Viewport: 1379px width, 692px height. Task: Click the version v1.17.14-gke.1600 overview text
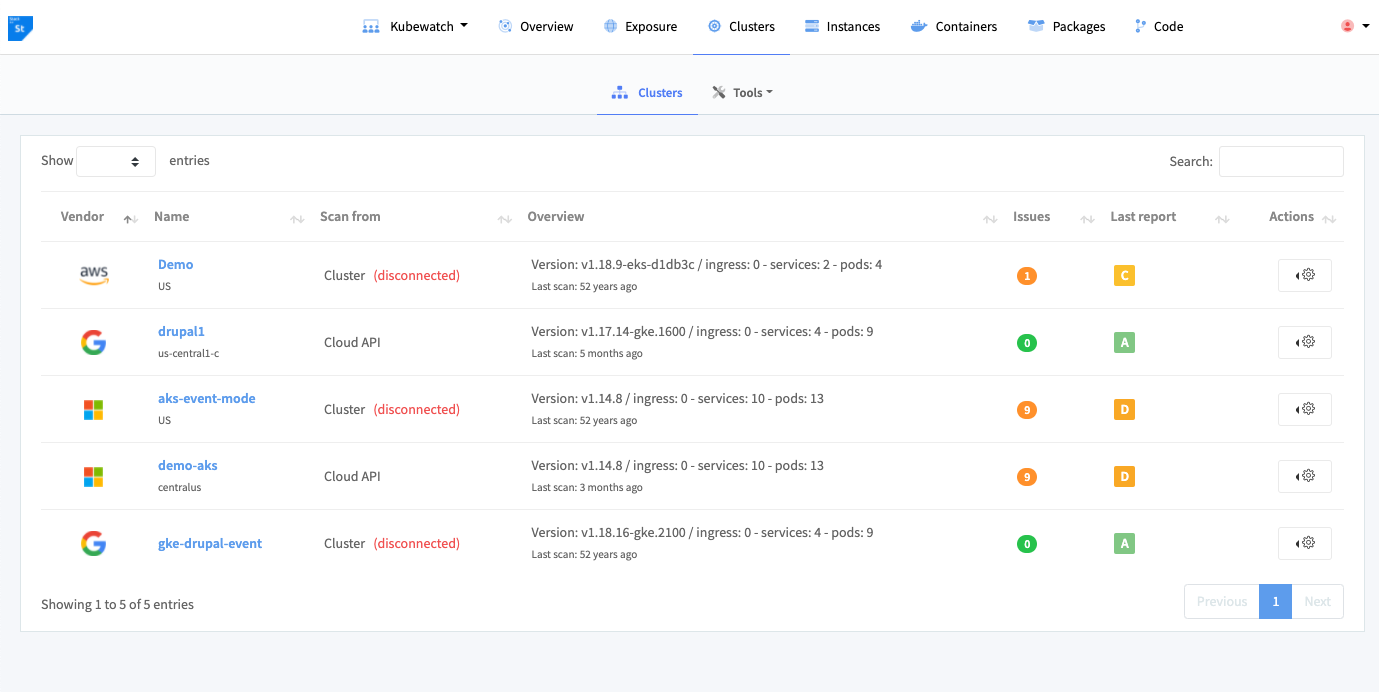point(702,332)
